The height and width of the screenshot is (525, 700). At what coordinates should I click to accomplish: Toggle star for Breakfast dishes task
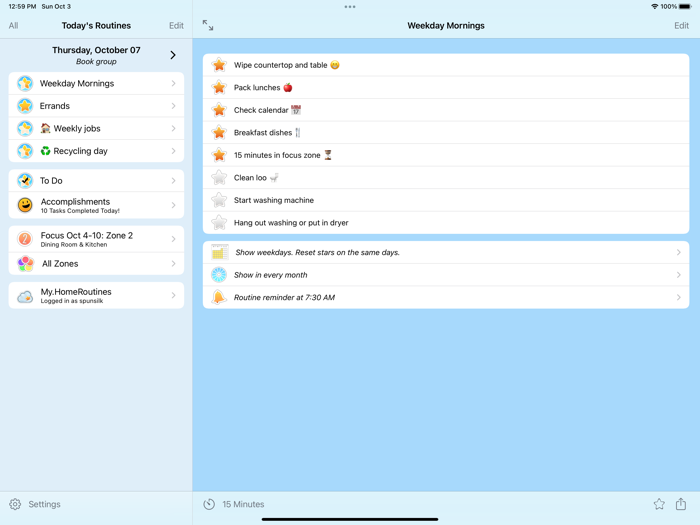(219, 133)
